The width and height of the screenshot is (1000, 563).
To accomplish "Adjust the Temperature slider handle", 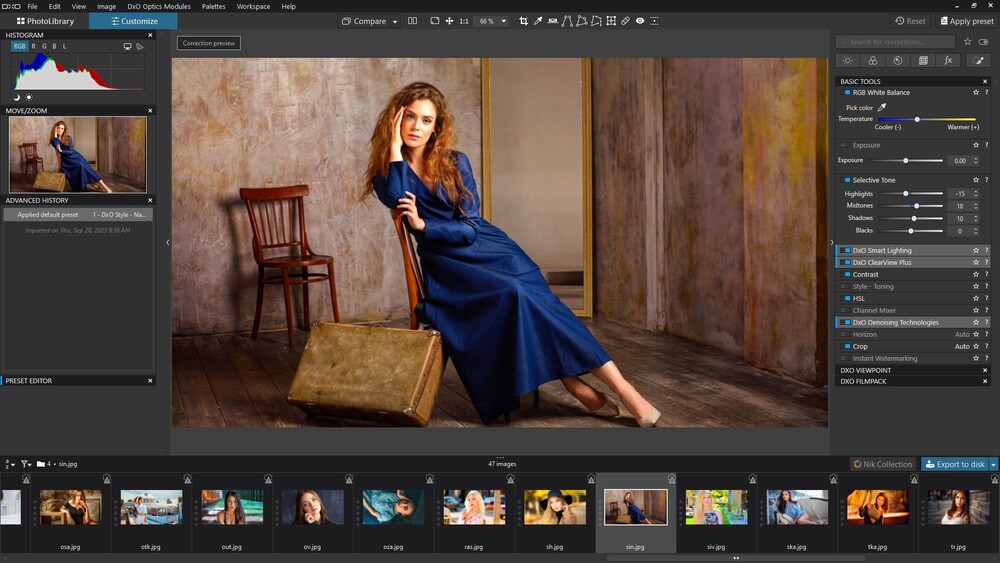I will point(917,119).
